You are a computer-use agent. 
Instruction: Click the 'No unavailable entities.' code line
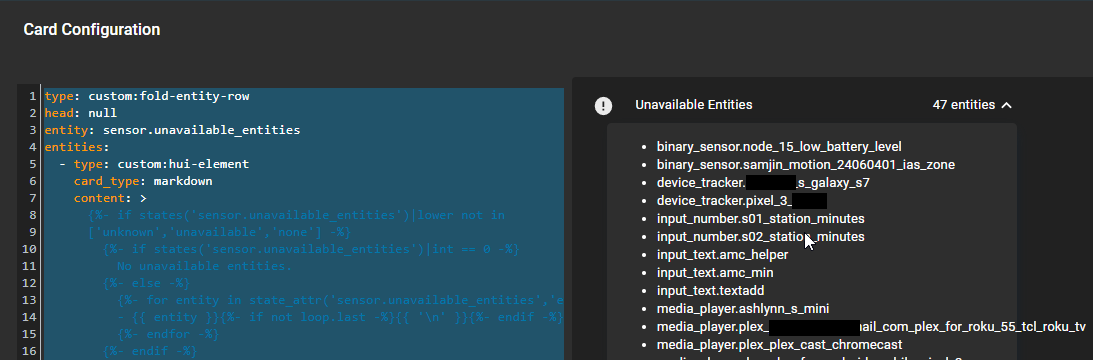click(x=204, y=266)
